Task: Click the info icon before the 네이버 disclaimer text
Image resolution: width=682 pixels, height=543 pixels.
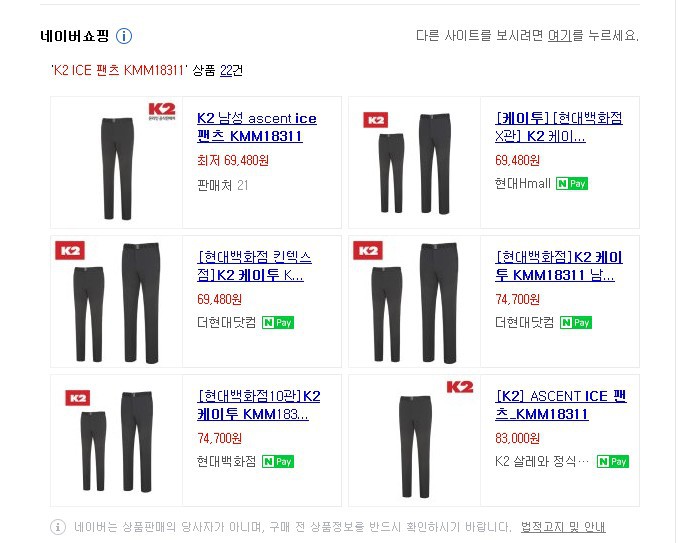Action: pos(58,527)
